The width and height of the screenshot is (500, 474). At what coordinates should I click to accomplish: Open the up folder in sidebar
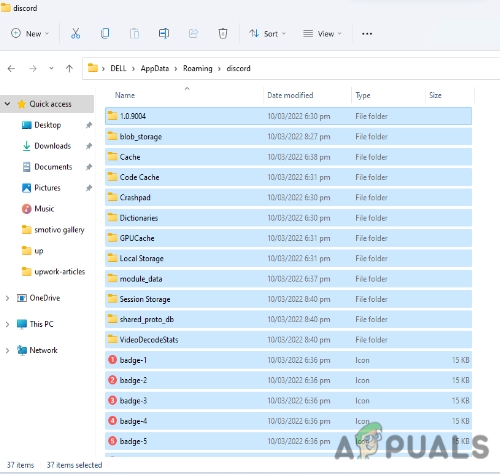tap(39, 251)
